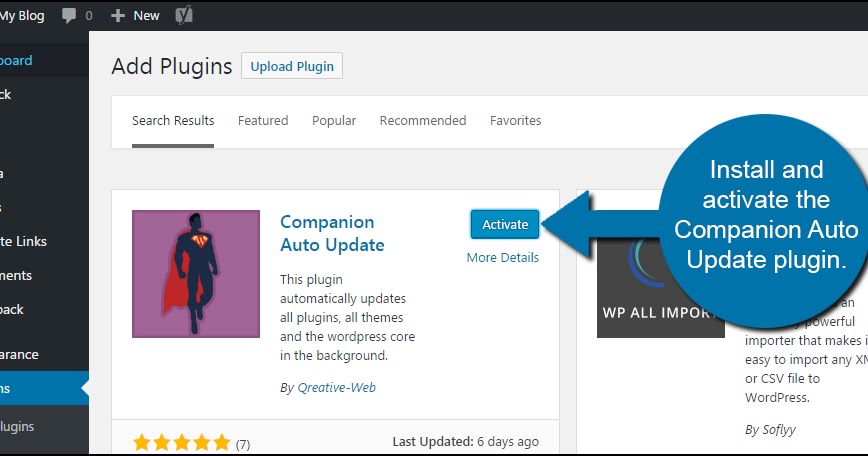Switch to the Recommended tab

point(423,121)
